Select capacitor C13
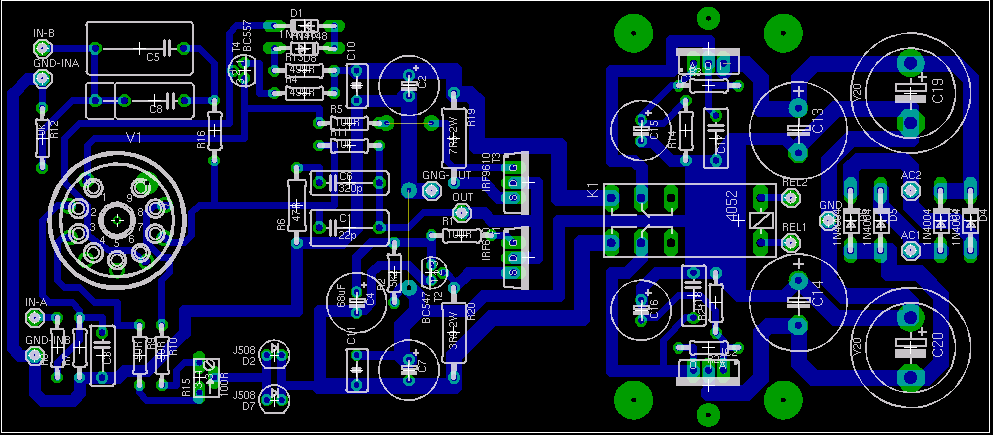Image resolution: width=993 pixels, height=435 pixels. pos(798,130)
